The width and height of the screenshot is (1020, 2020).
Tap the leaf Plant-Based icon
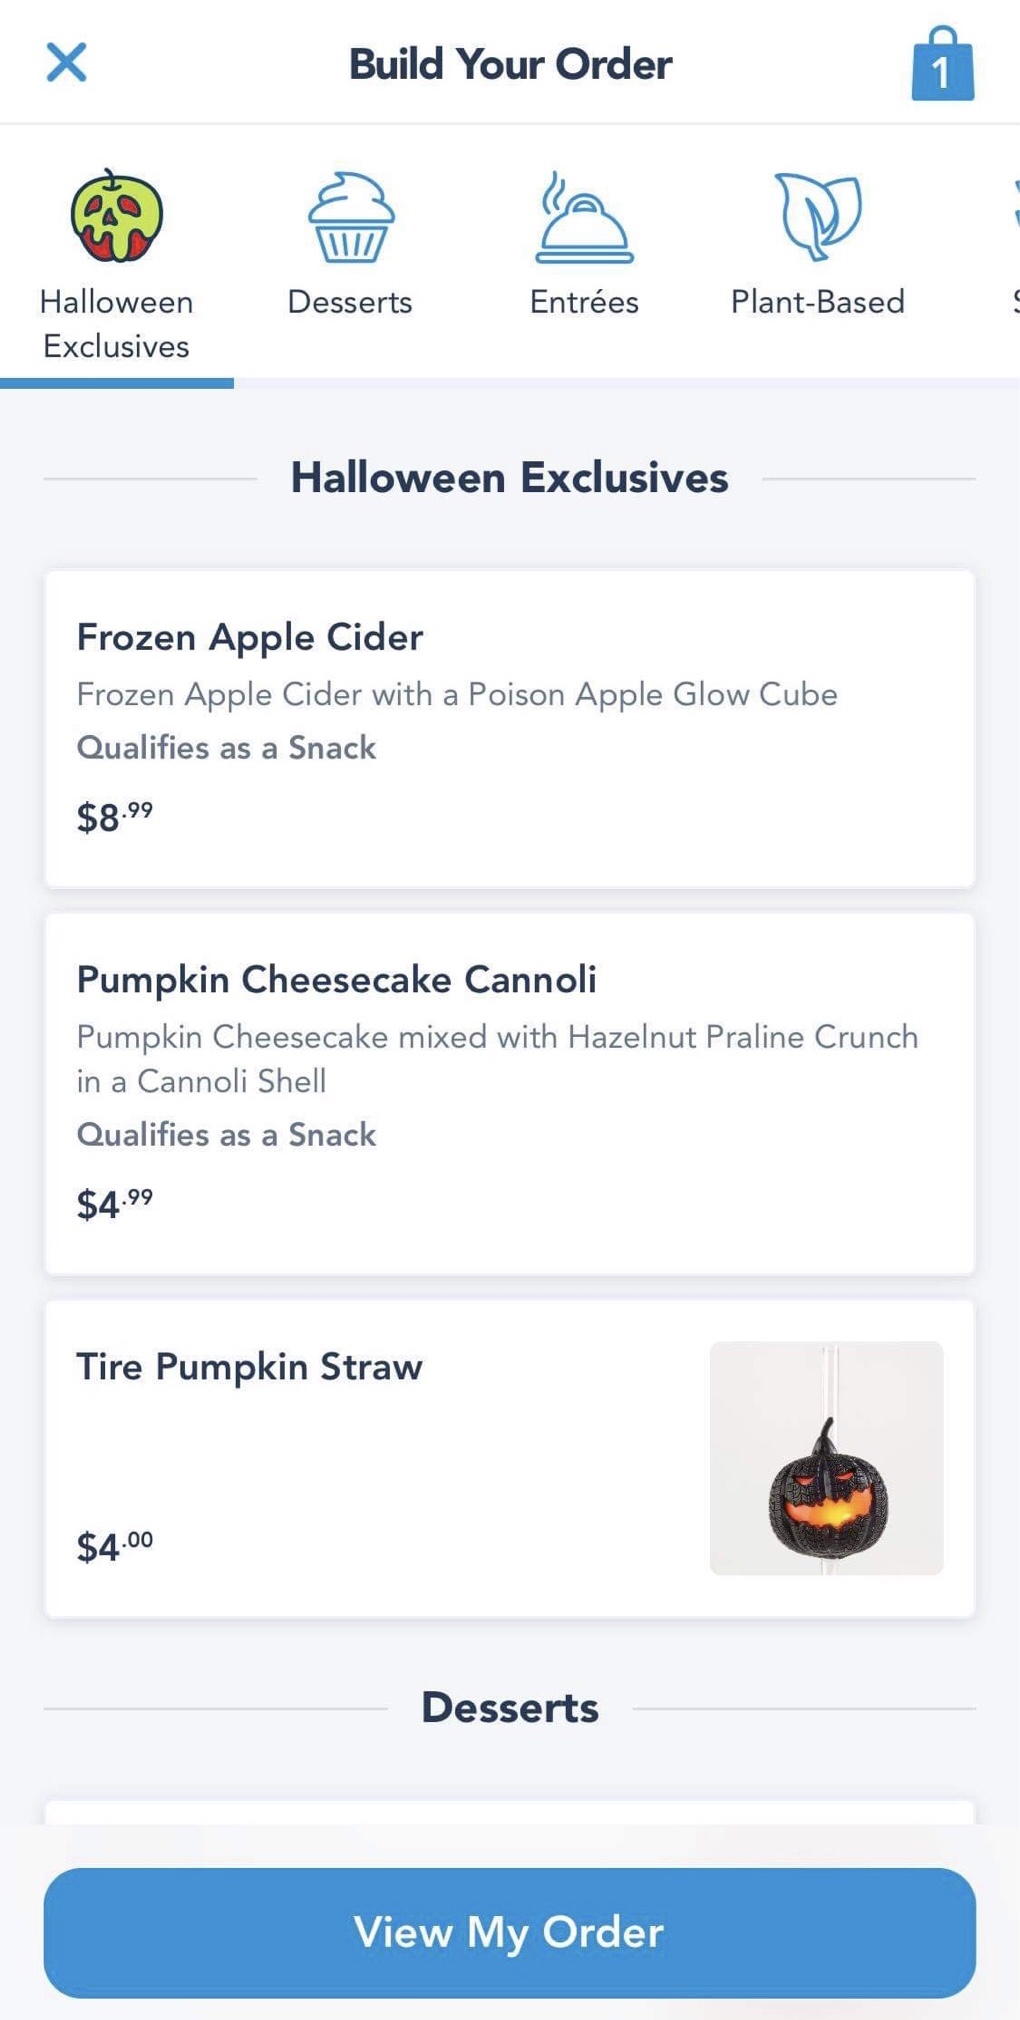point(818,215)
